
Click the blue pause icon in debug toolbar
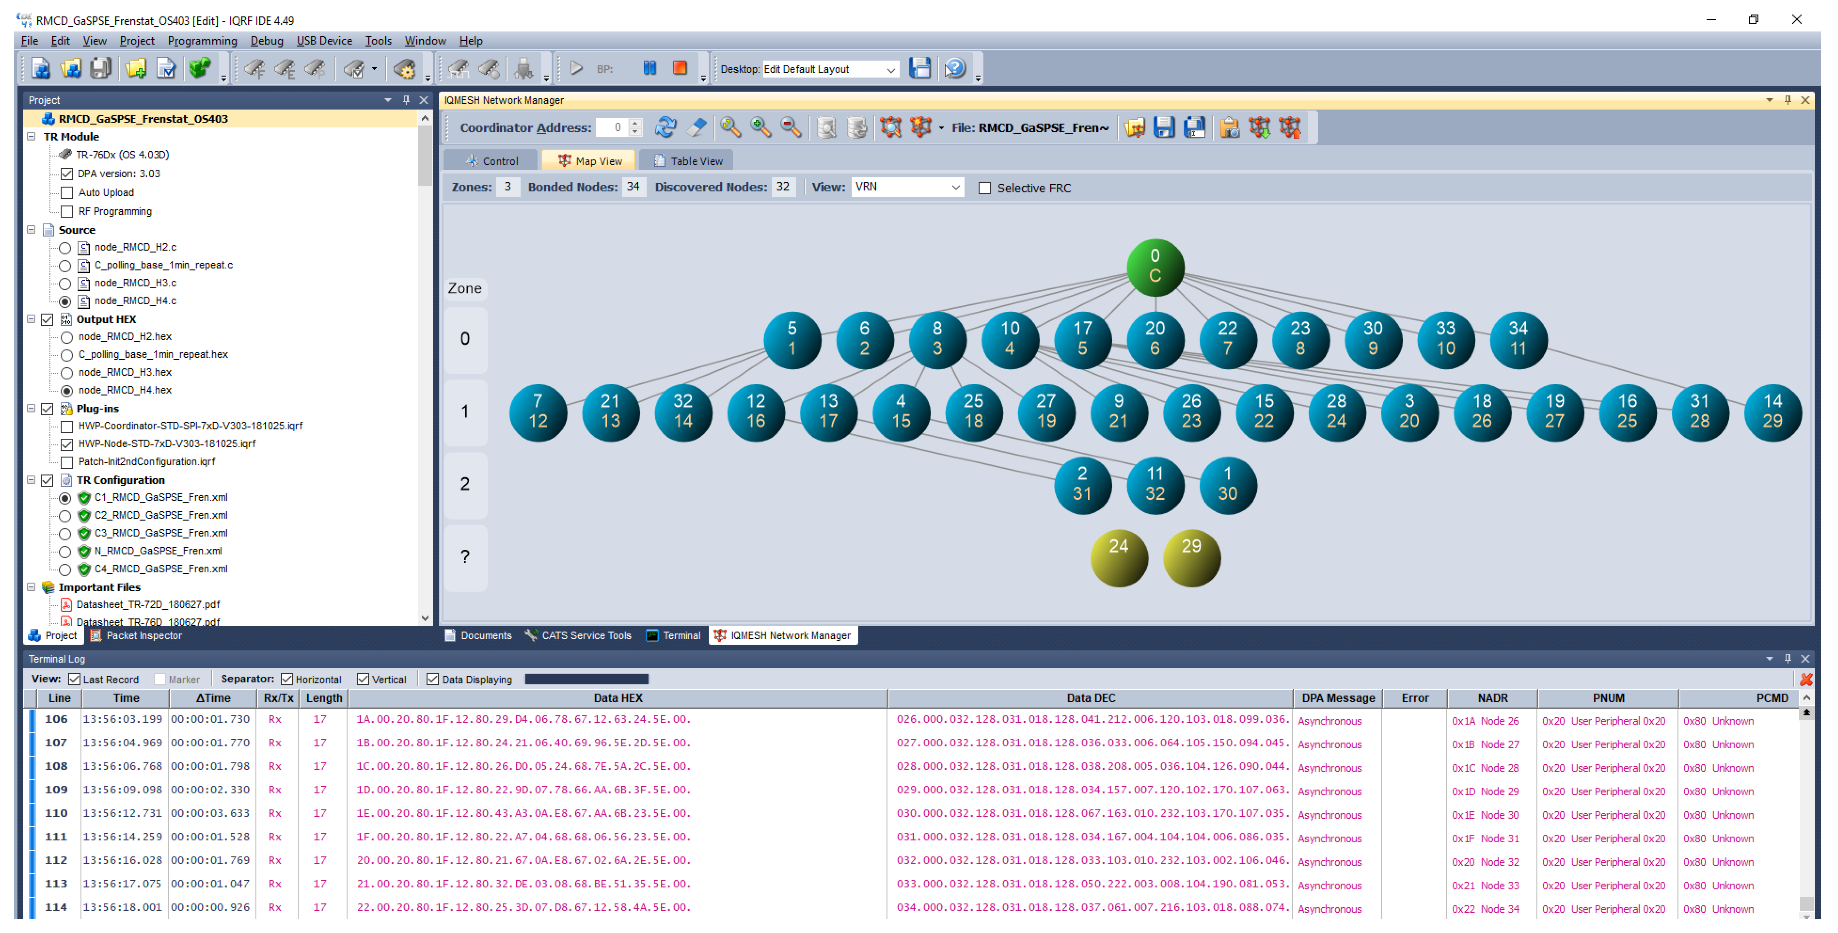pos(650,69)
